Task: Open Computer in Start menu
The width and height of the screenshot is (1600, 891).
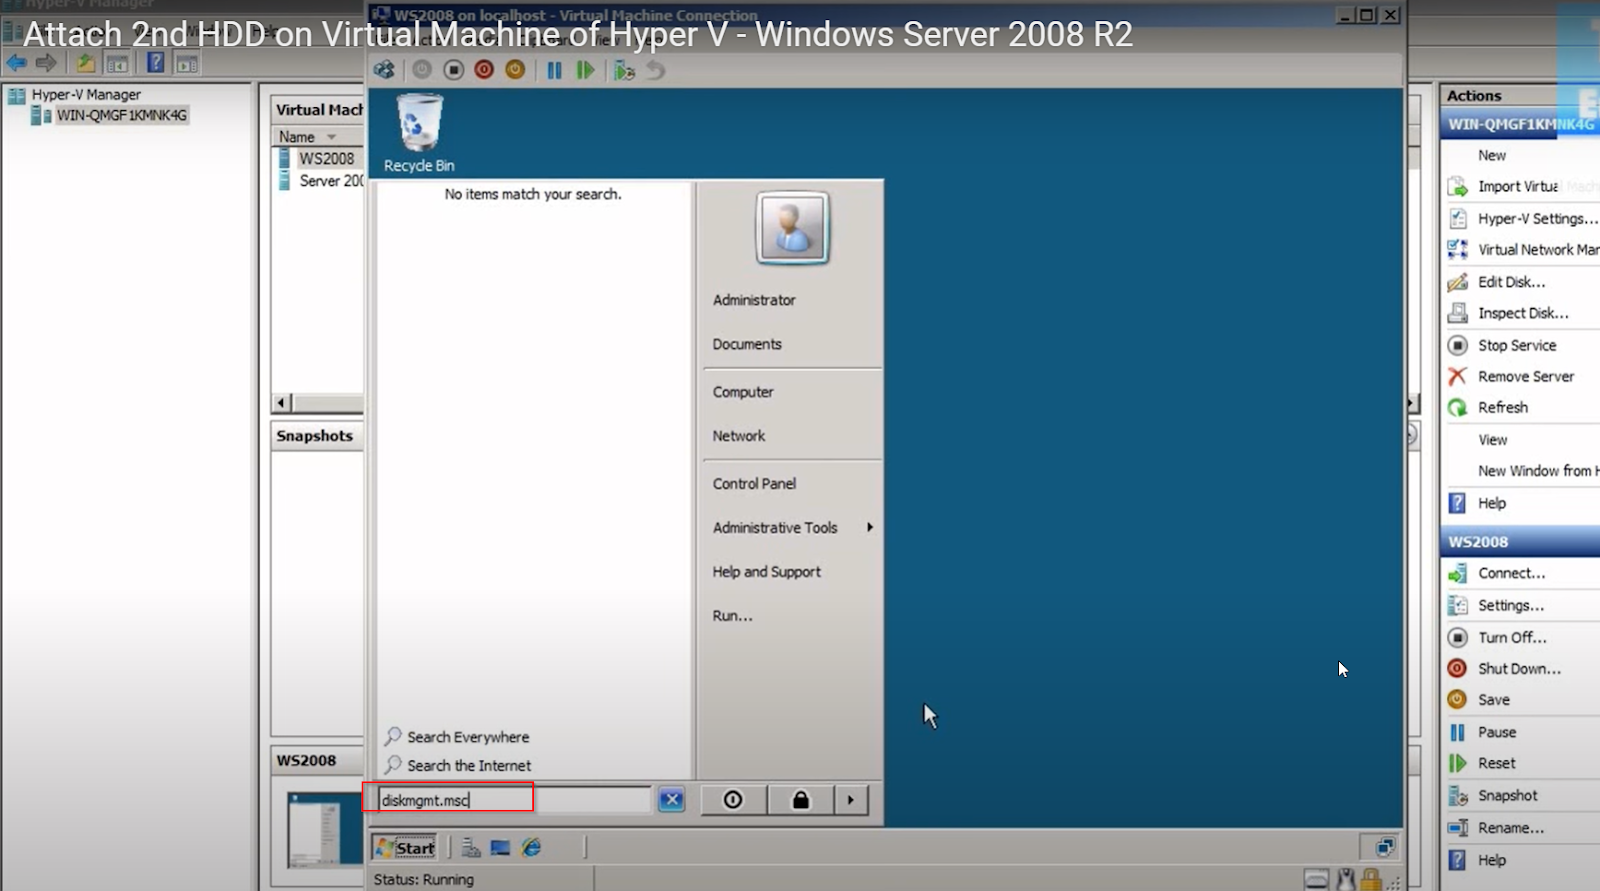Action: pos(743,392)
